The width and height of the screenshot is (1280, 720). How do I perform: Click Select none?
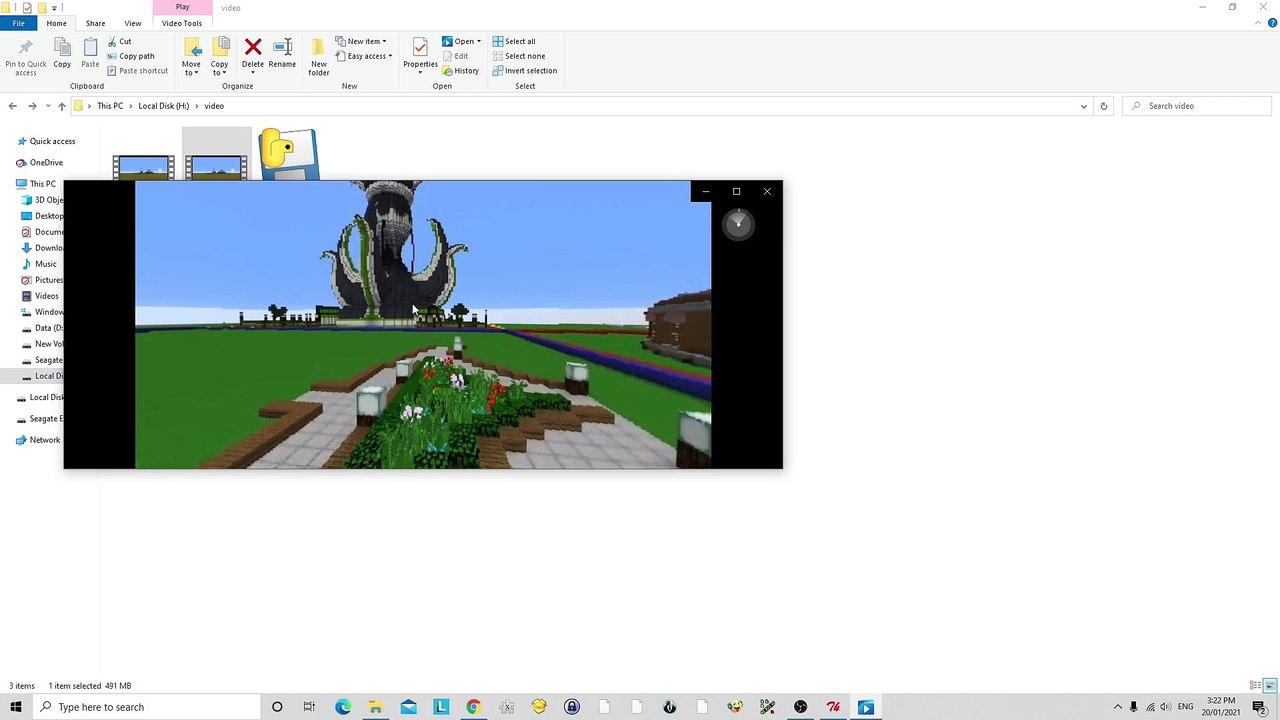point(518,56)
